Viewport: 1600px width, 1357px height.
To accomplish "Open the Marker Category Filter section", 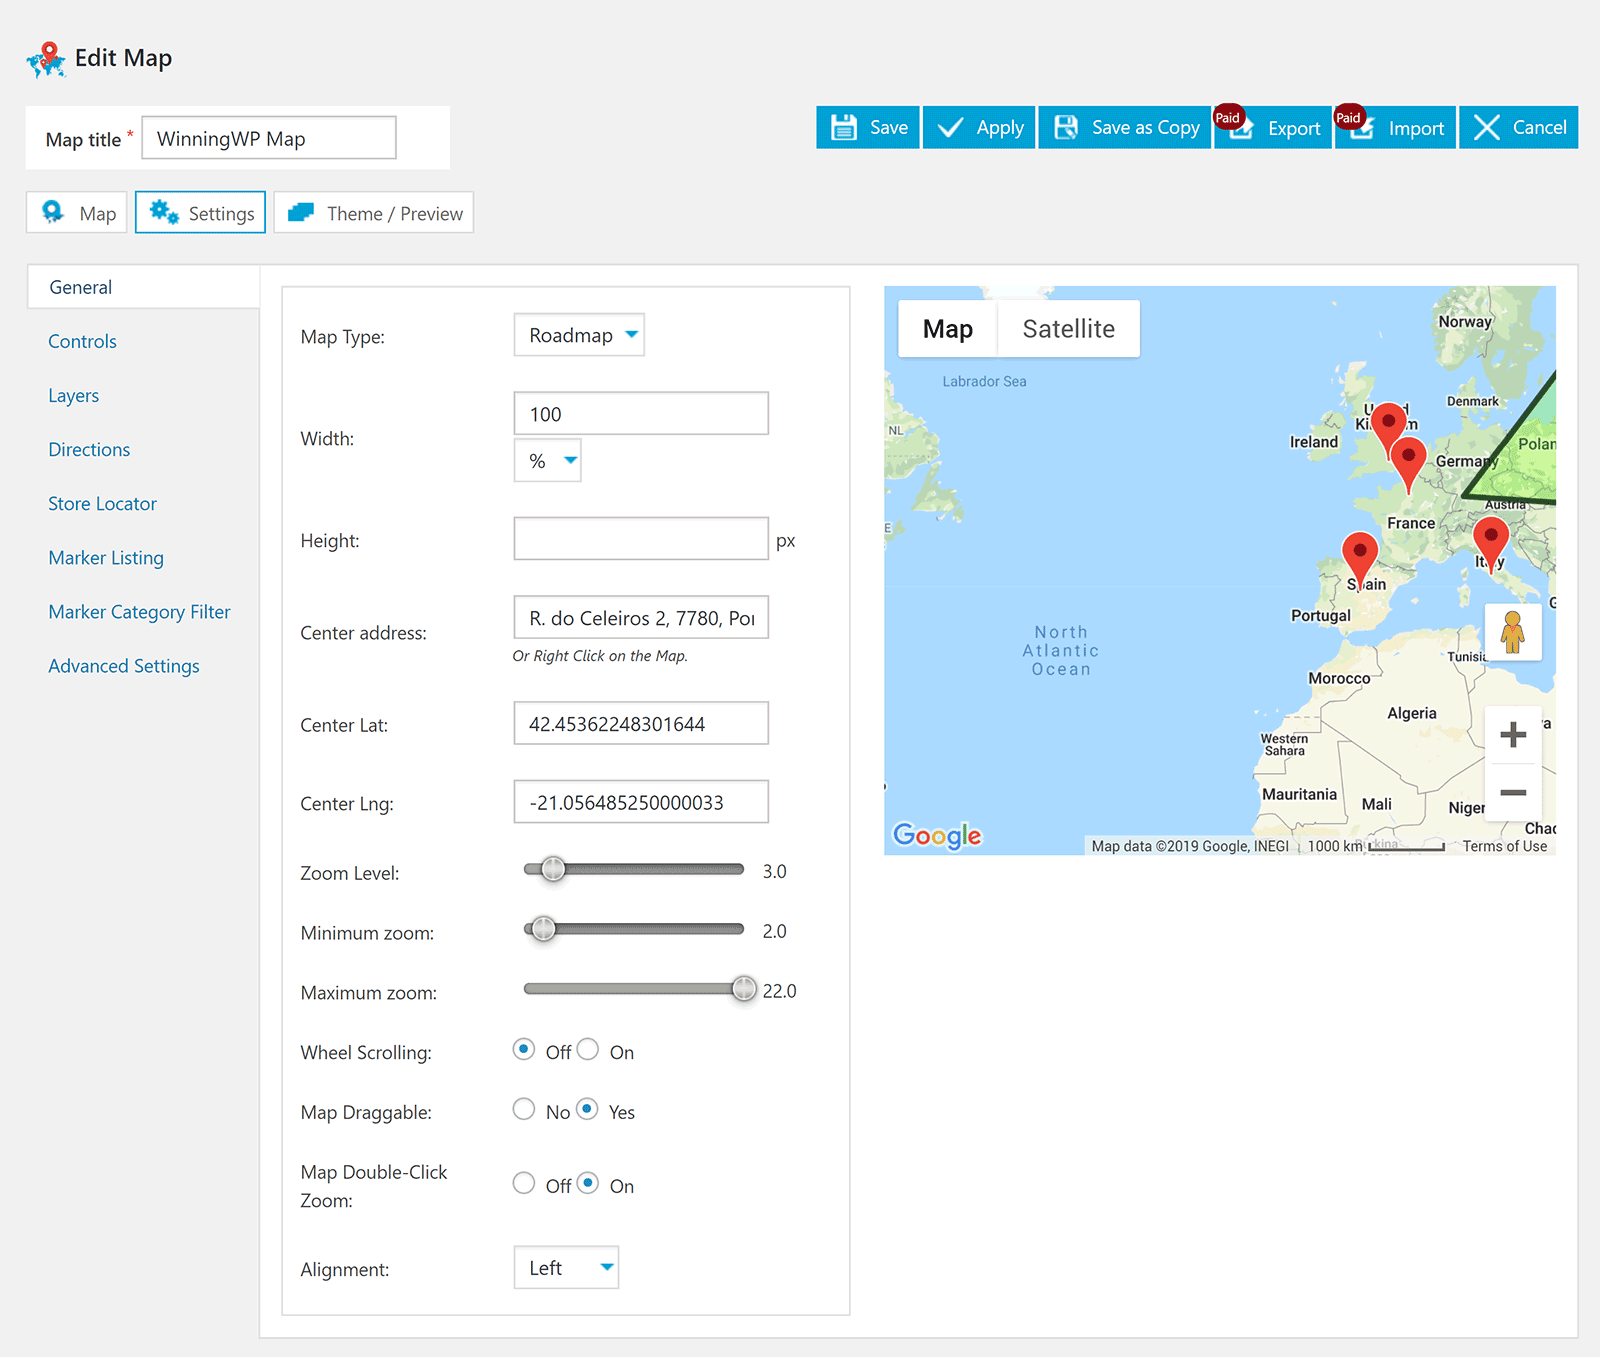I will pyautogui.click(x=139, y=611).
